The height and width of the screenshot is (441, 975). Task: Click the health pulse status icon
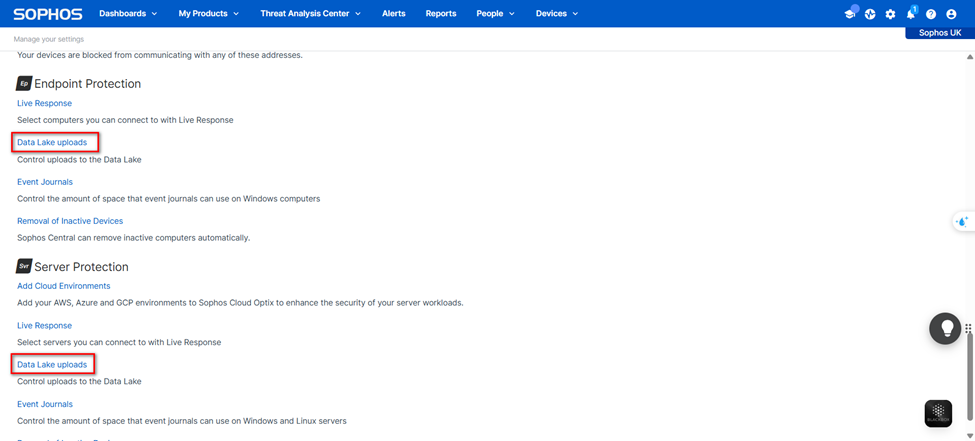(870, 14)
